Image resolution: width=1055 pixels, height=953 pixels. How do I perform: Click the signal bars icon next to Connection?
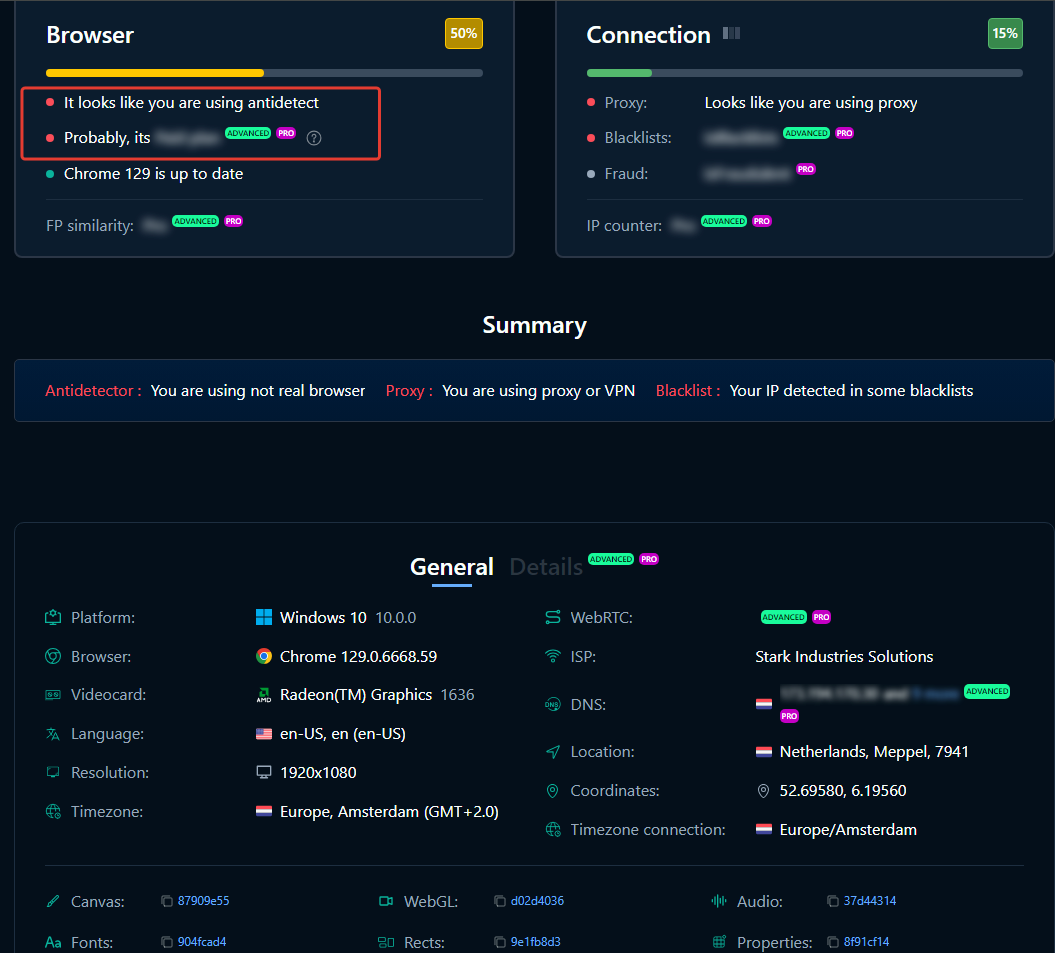click(x=731, y=34)
